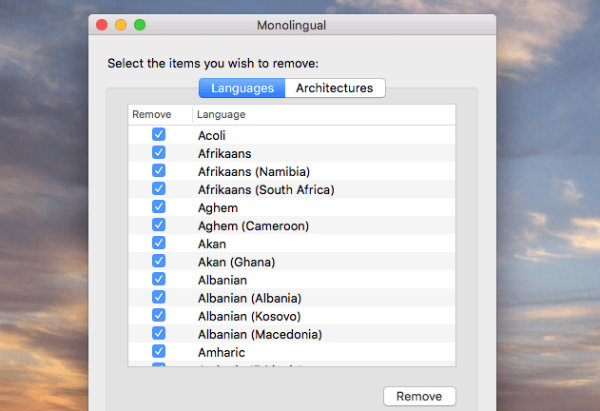This screenshot has height=411, width=600.
Task: Uncheck the Aghem (Cameroon) checkbox
Action: pyautogui.click(x=158, y=225)
